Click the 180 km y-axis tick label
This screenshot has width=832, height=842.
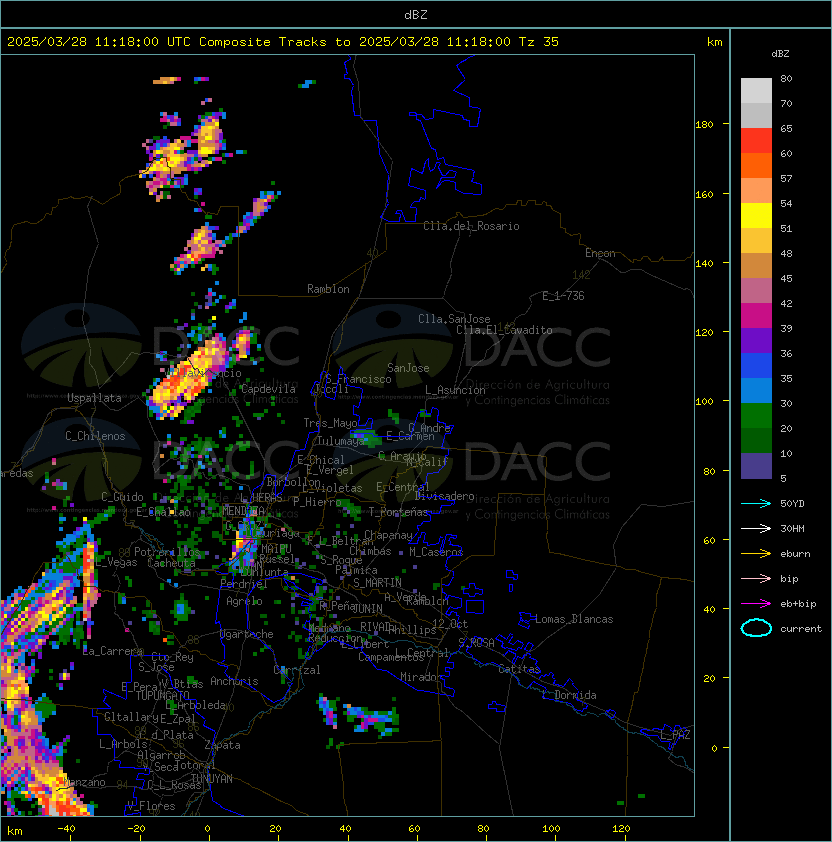[704, 125]
